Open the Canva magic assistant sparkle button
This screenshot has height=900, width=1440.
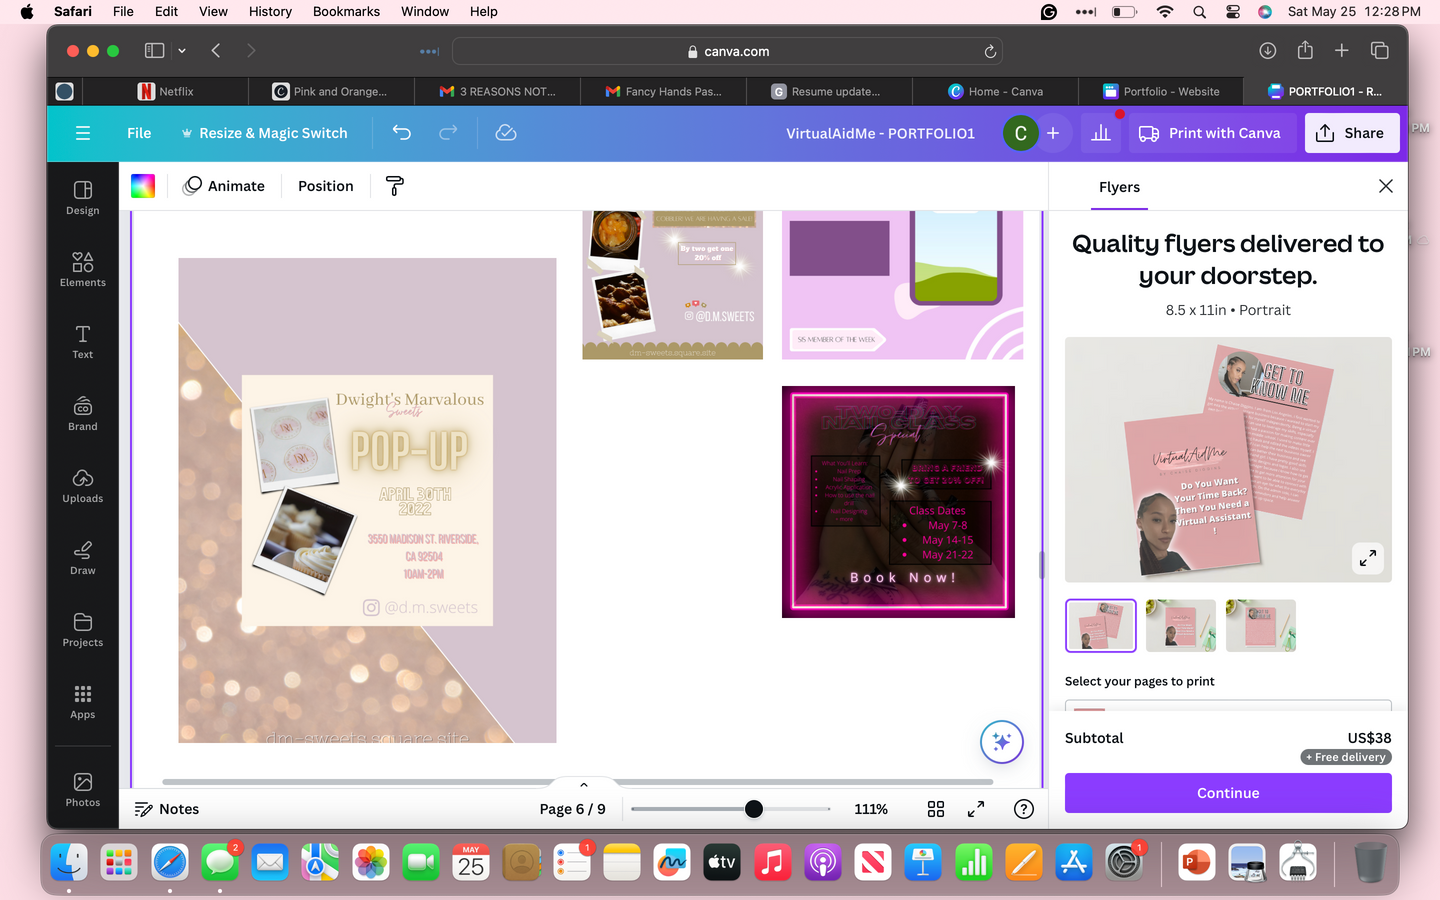point(1001,742)
